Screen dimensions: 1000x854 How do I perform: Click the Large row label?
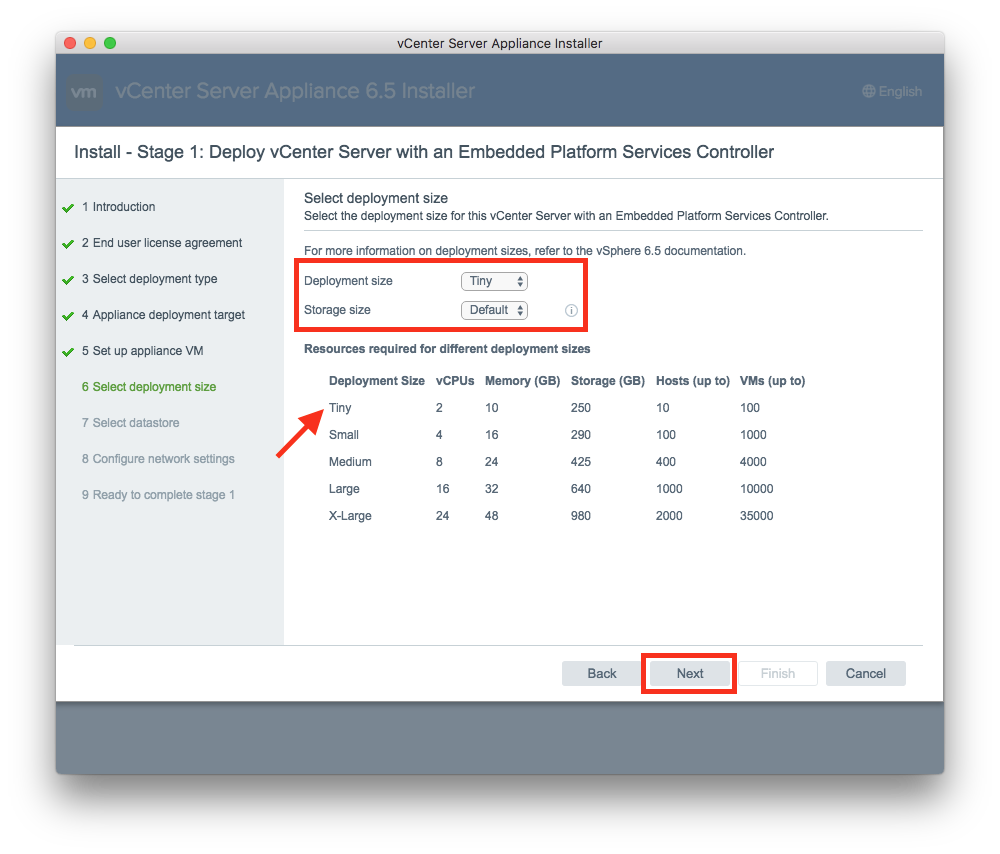(x=344, y=489)
